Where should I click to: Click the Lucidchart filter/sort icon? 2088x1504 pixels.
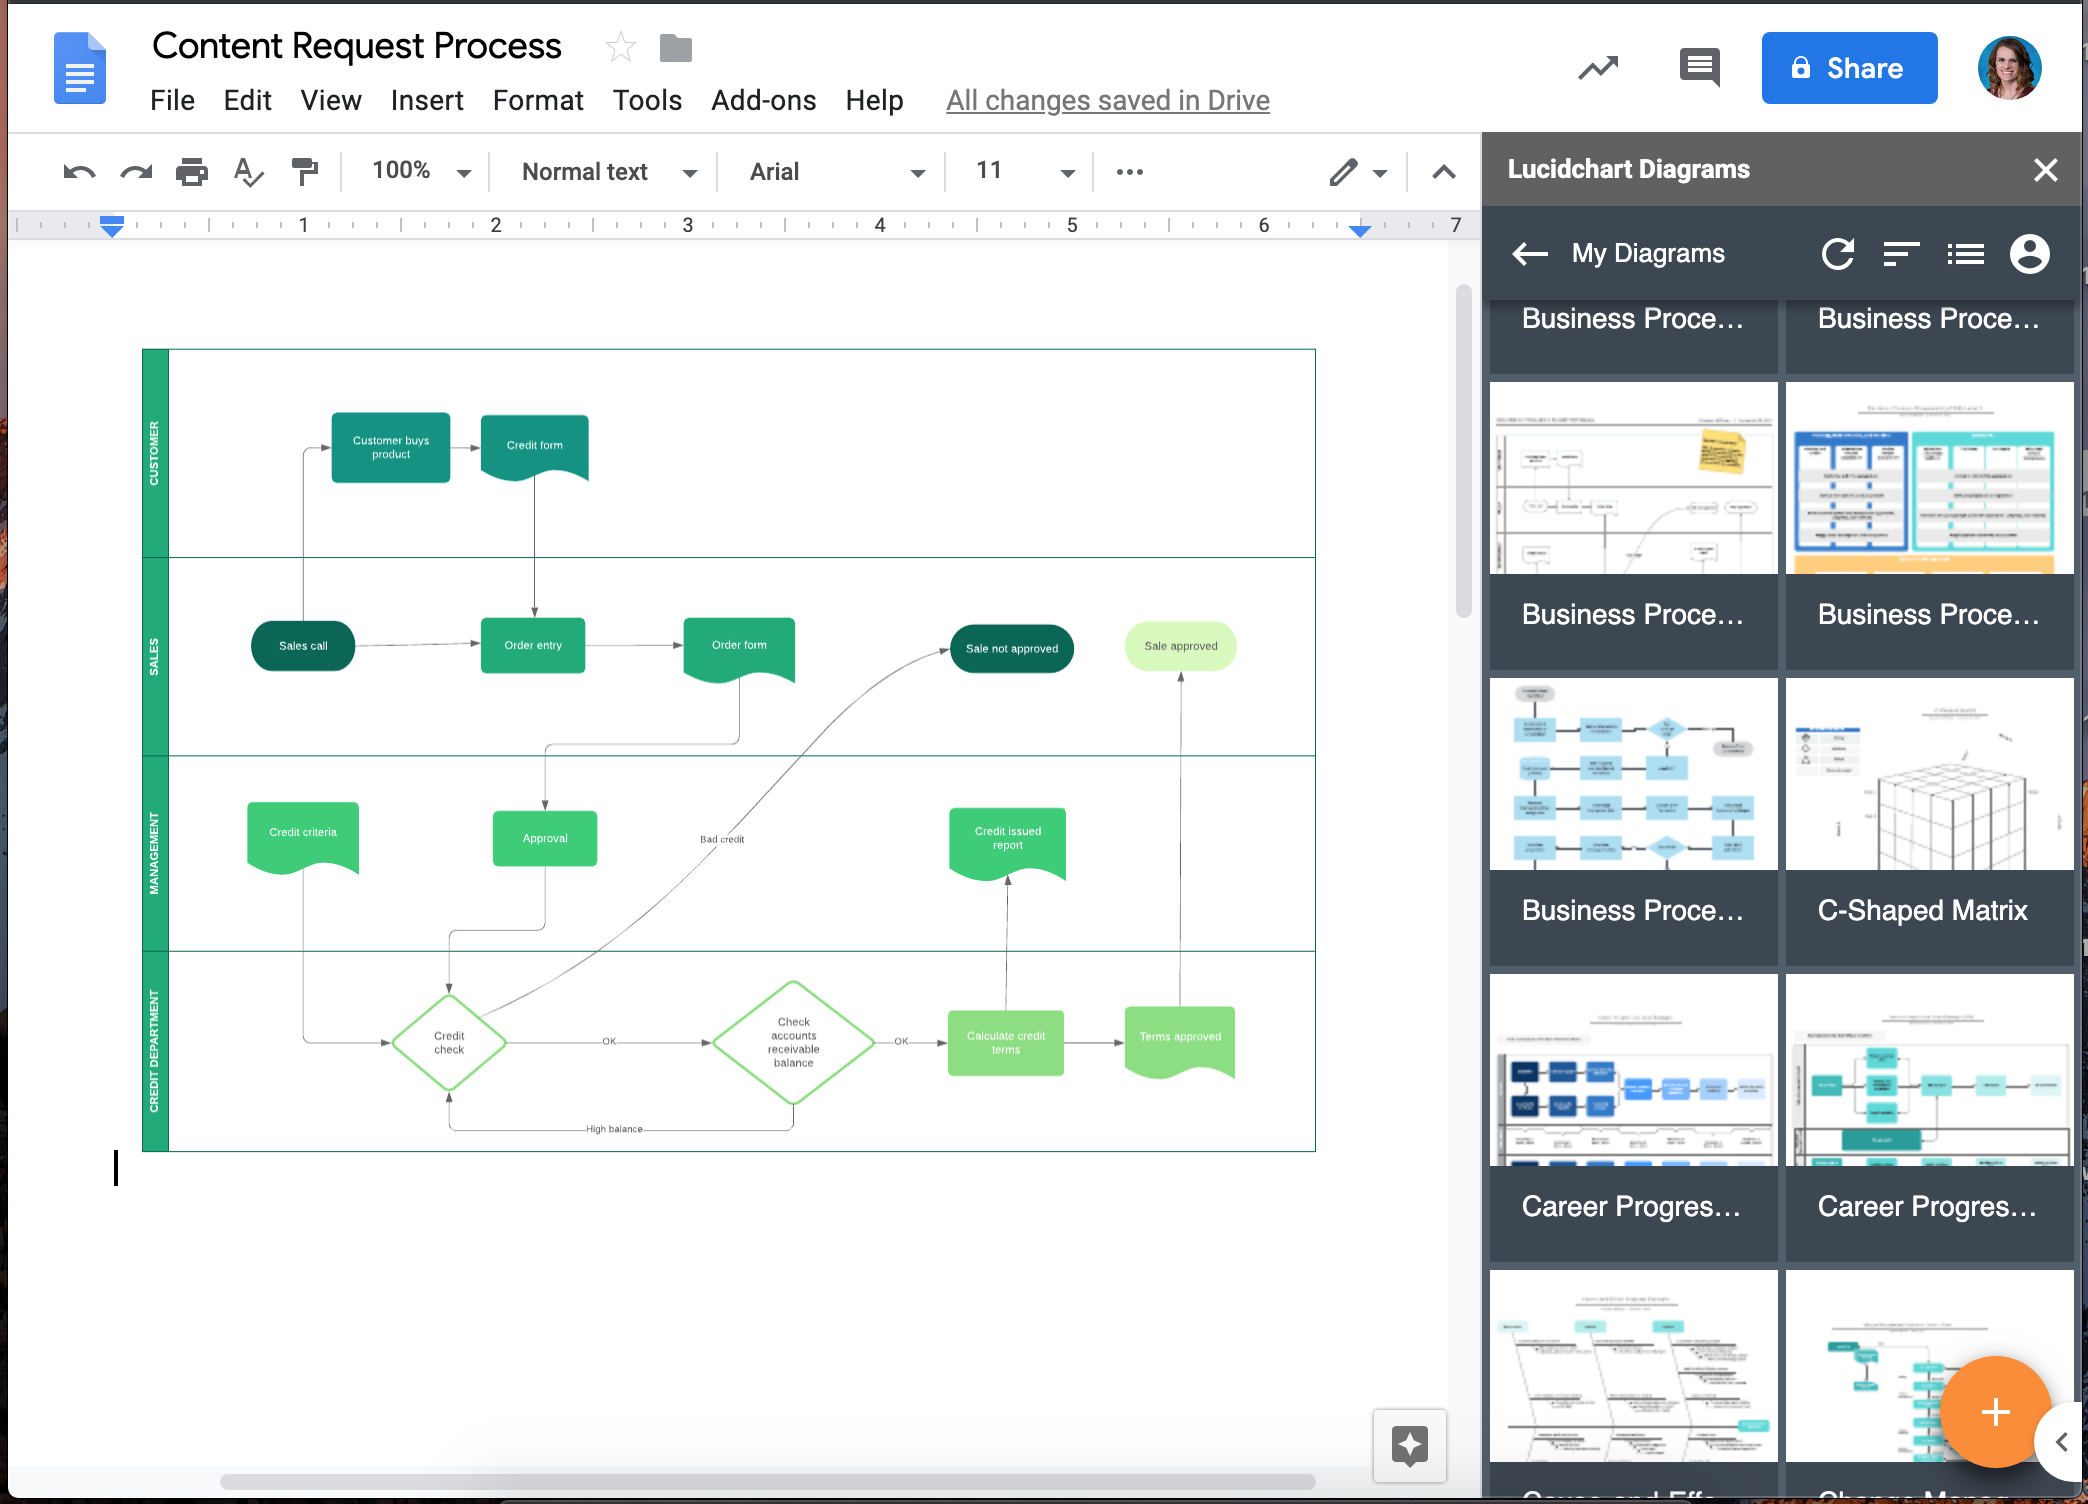pos(1905,254)
